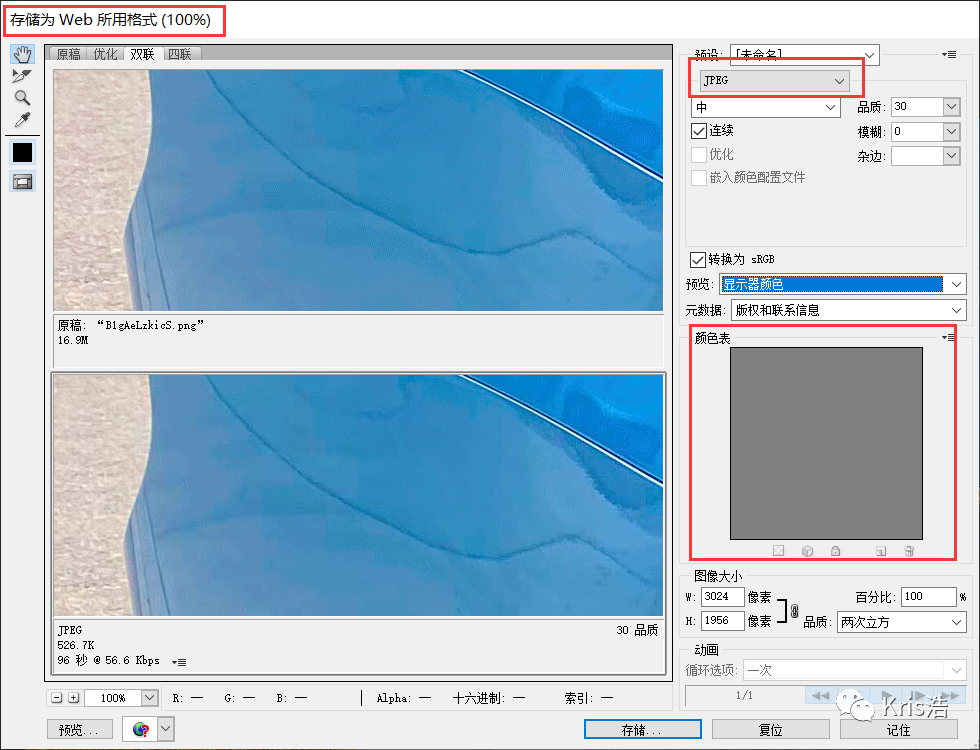Image resolution: width=980 pixels, height=750 pixels.
Task: Click the 复位 reset button
Action: pyautogui.click(x=771, y=729)
